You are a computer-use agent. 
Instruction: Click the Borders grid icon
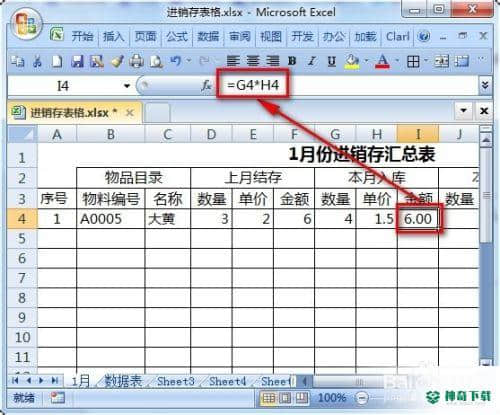pyautogui.click(x=413, y=61)
